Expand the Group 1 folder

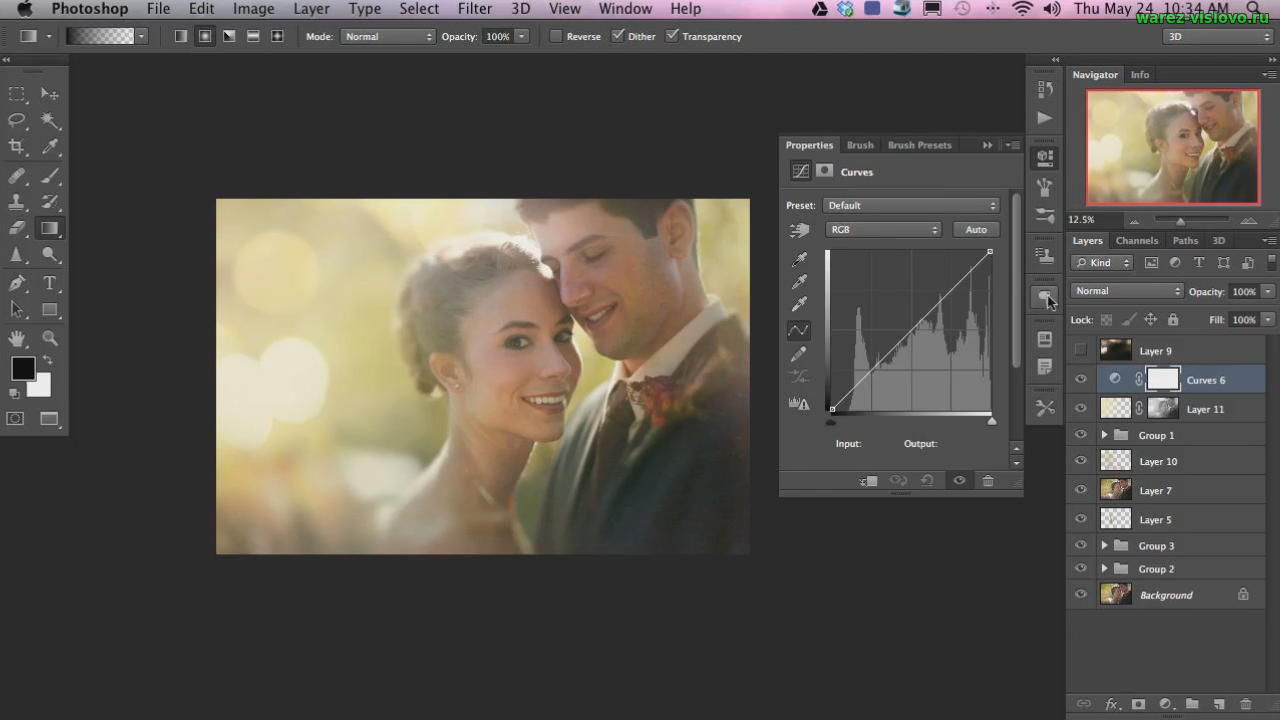click(1104, 435)
